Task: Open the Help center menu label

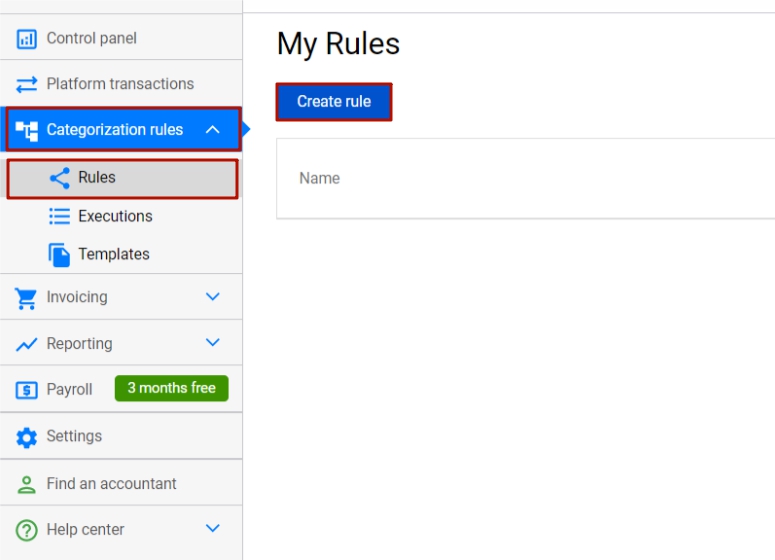Action: [86, 529]
